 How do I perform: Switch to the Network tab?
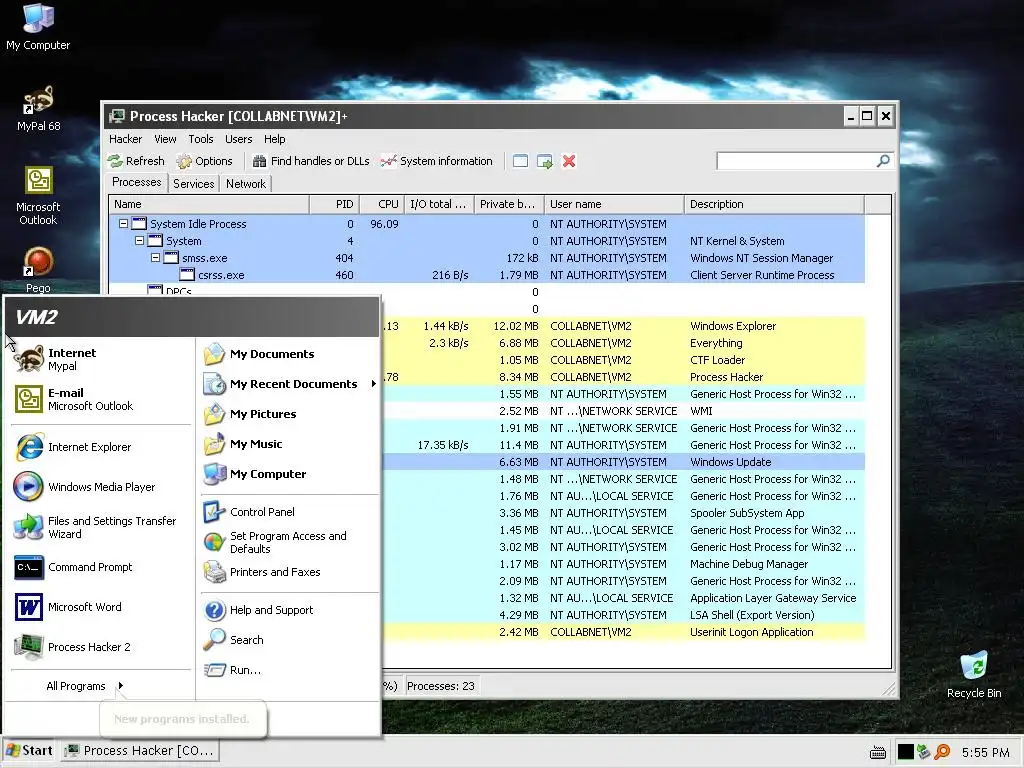[x=246, y=184]
